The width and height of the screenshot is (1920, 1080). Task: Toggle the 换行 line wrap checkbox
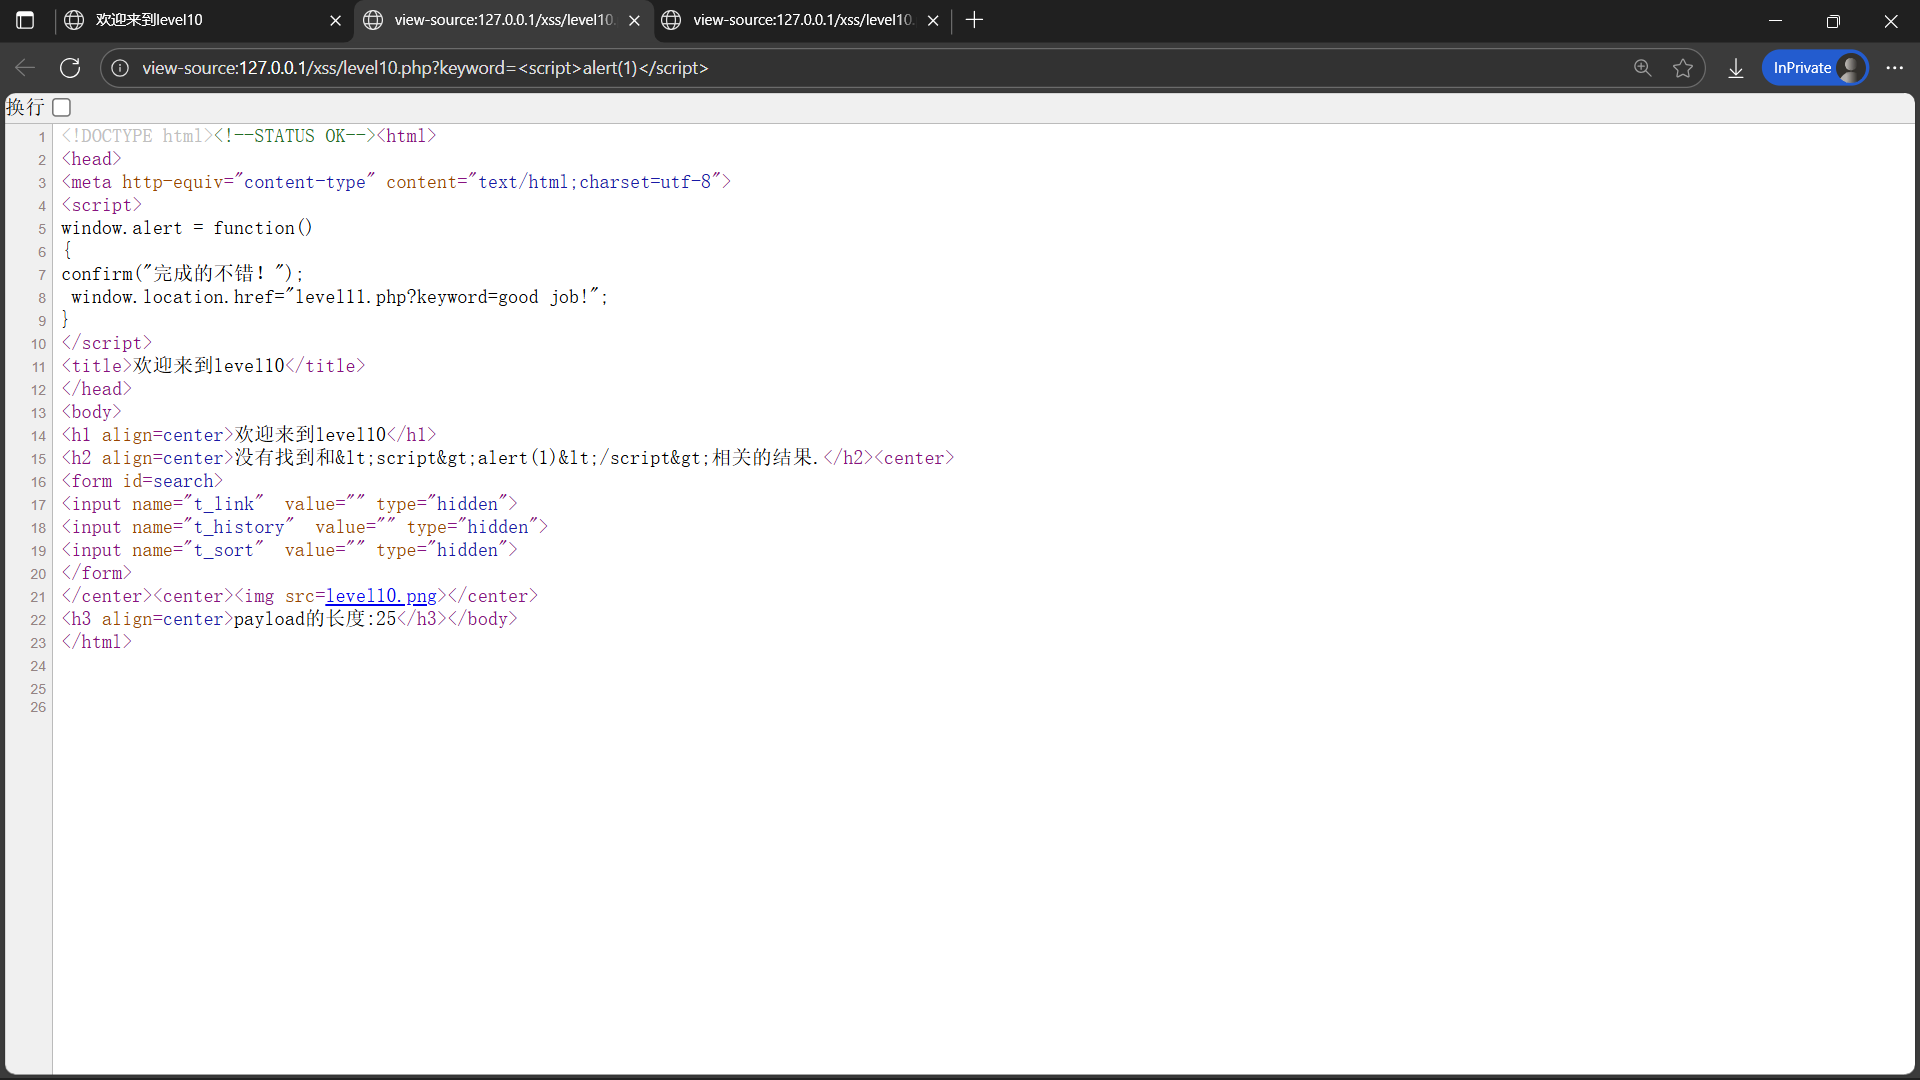click(62, 107)
